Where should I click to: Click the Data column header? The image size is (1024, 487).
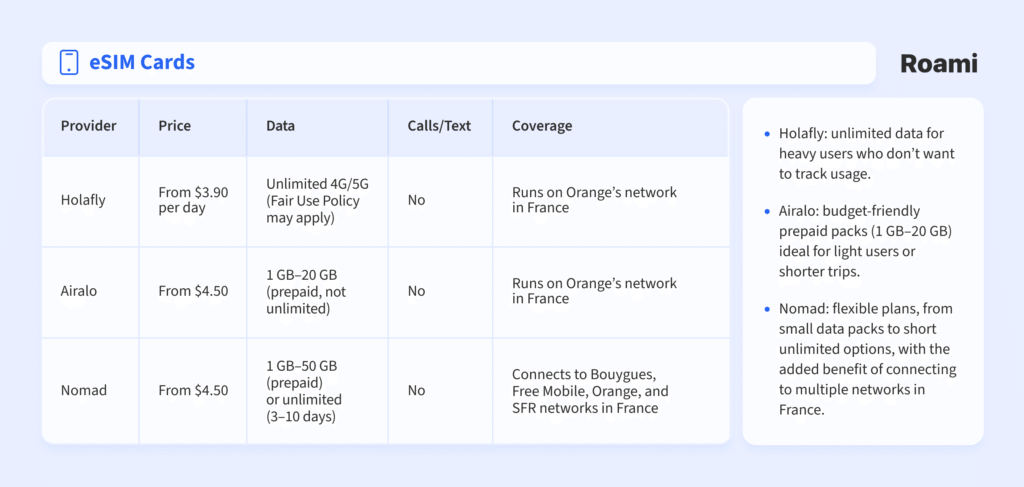(280, 126)
